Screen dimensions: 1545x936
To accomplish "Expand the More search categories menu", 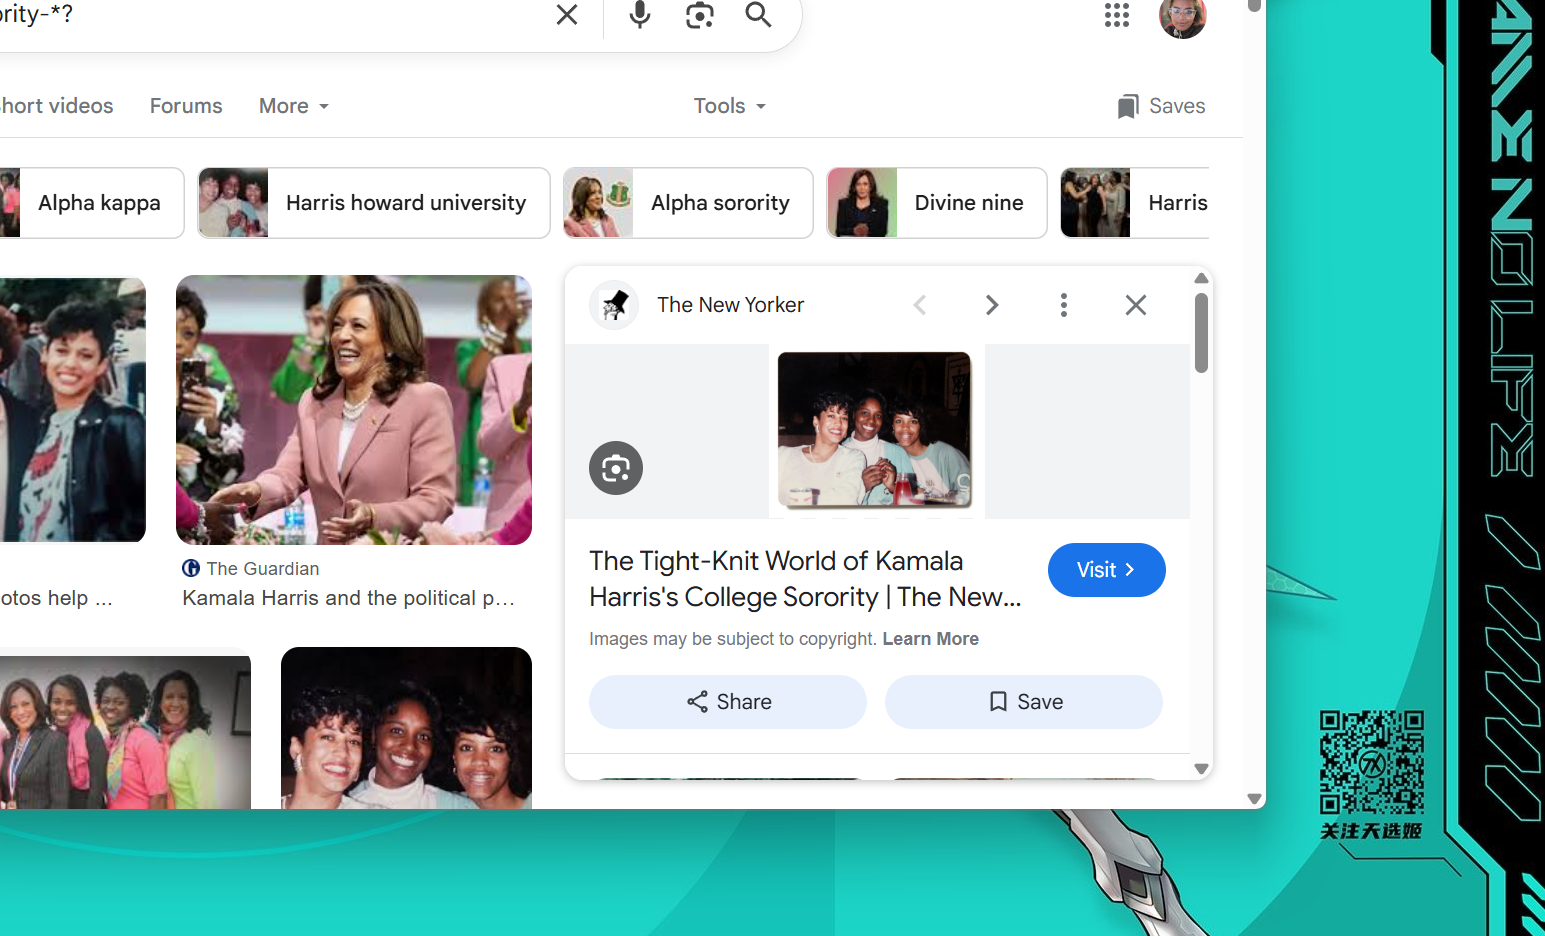I will coord(294,106).
